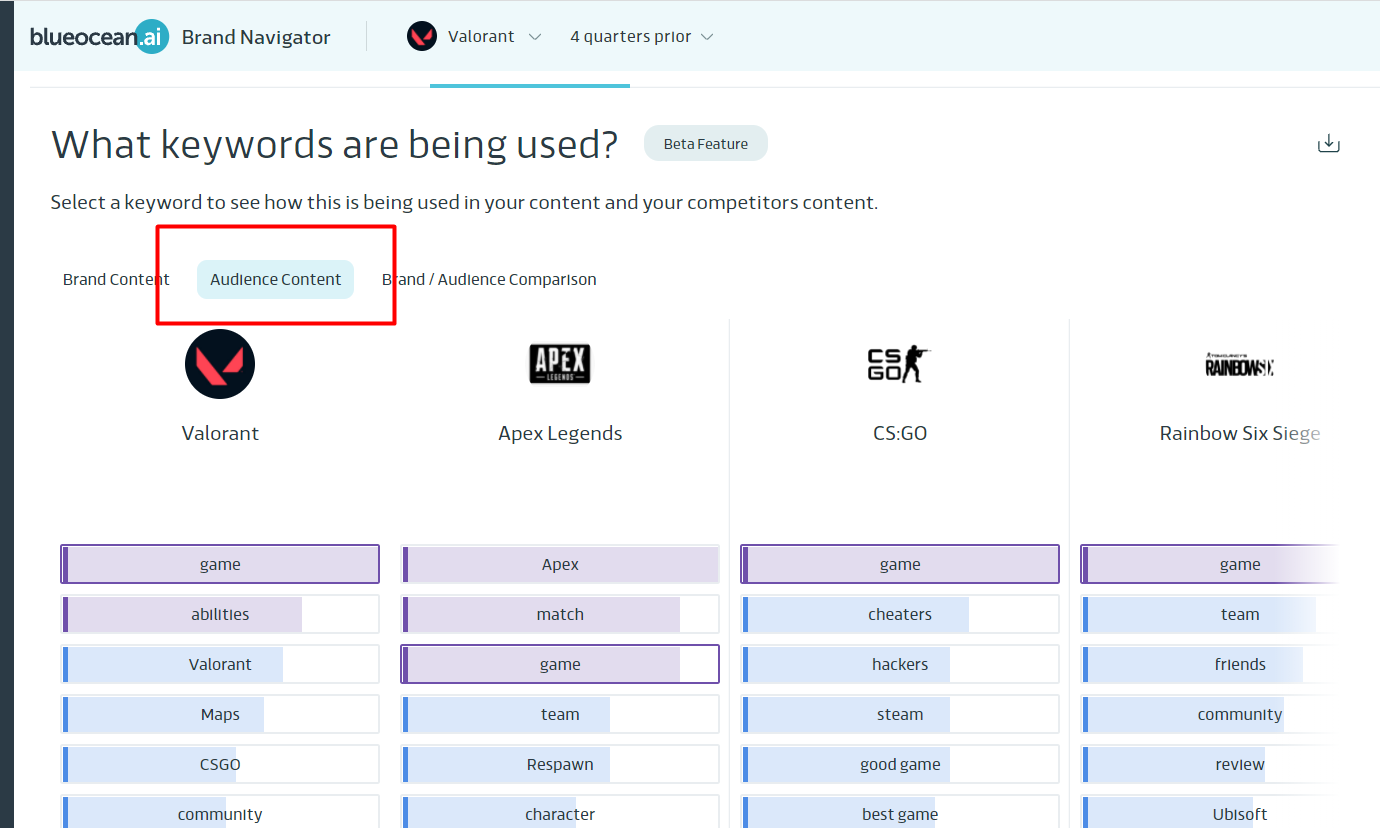Click the Apex Legends column name

[x=560, y=434]
